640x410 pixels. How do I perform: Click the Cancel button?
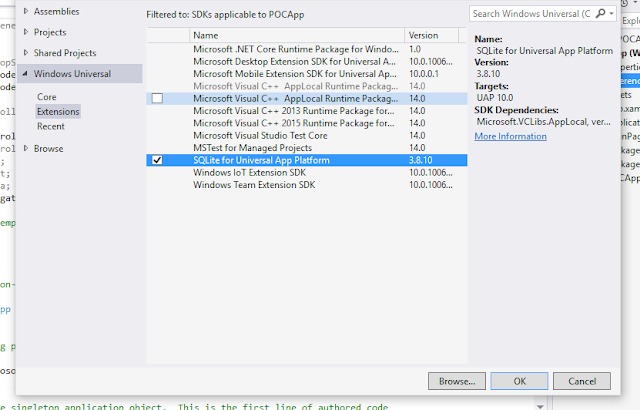[582, 381]
